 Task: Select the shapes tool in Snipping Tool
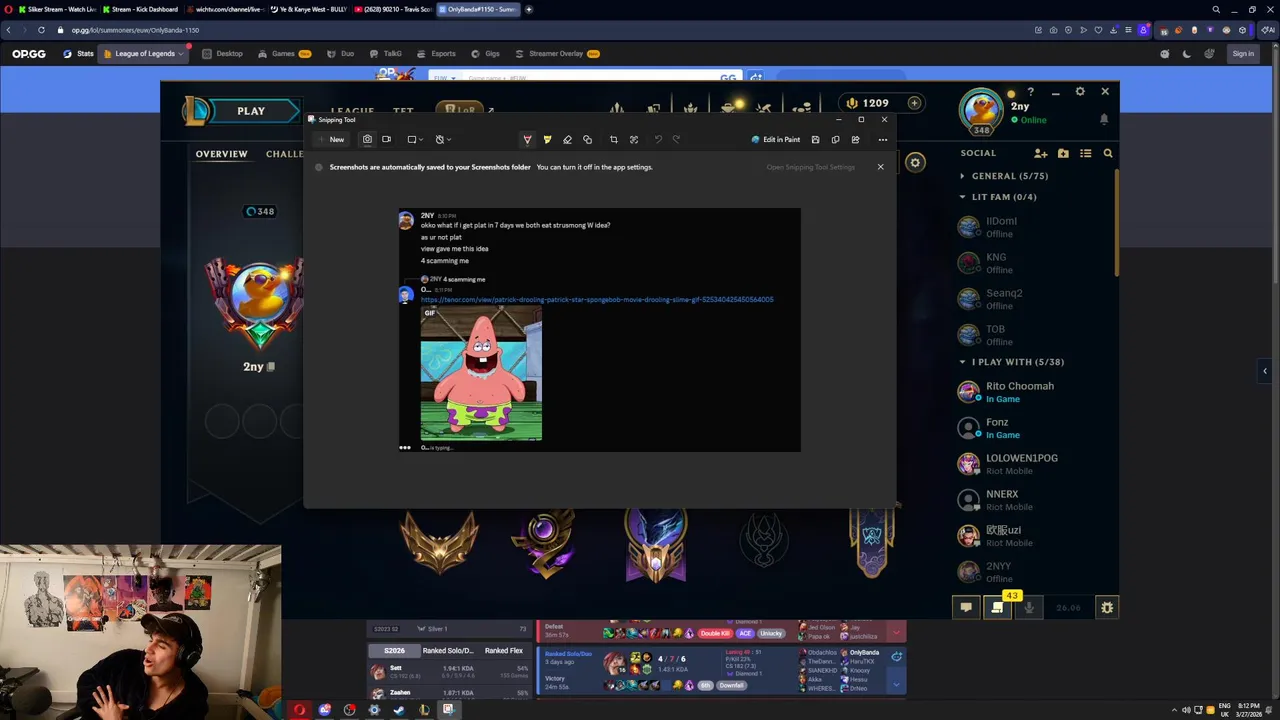587,140
